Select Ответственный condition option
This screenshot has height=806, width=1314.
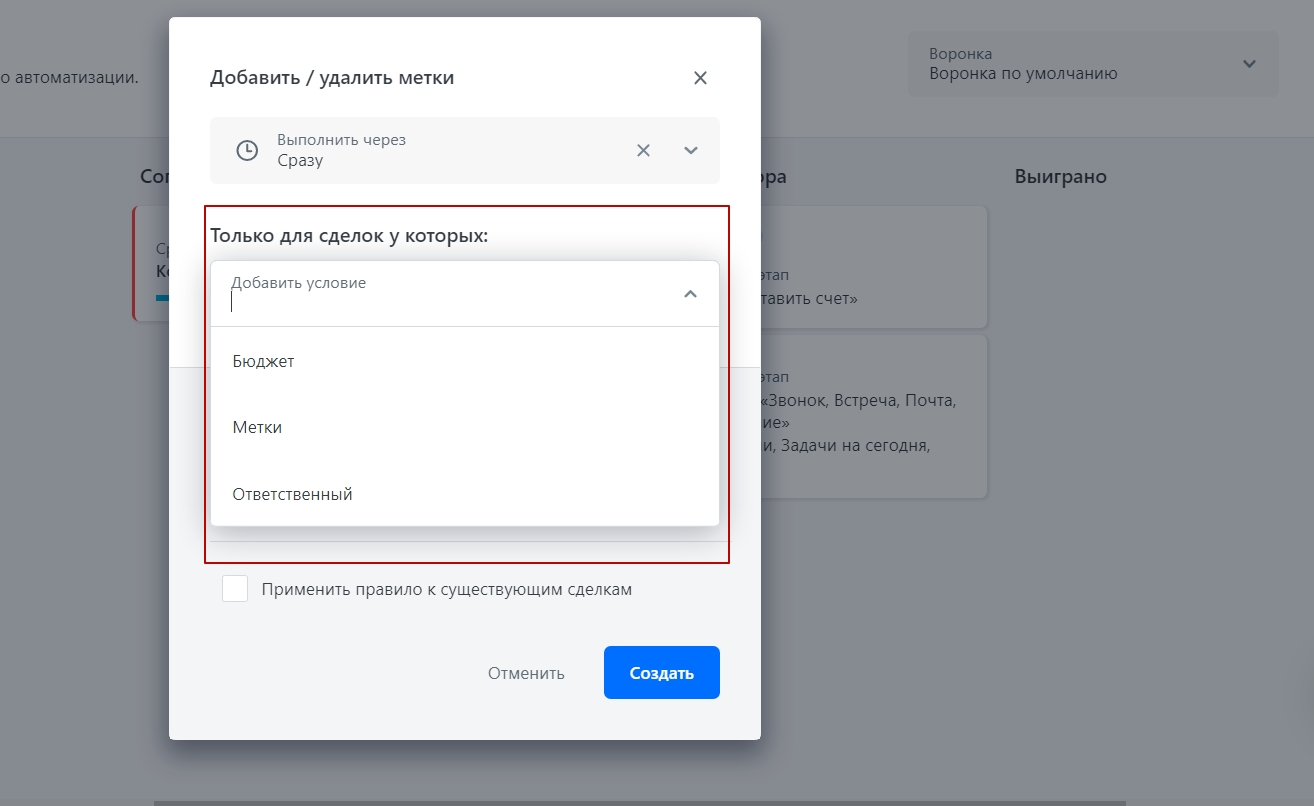[465, 494]
